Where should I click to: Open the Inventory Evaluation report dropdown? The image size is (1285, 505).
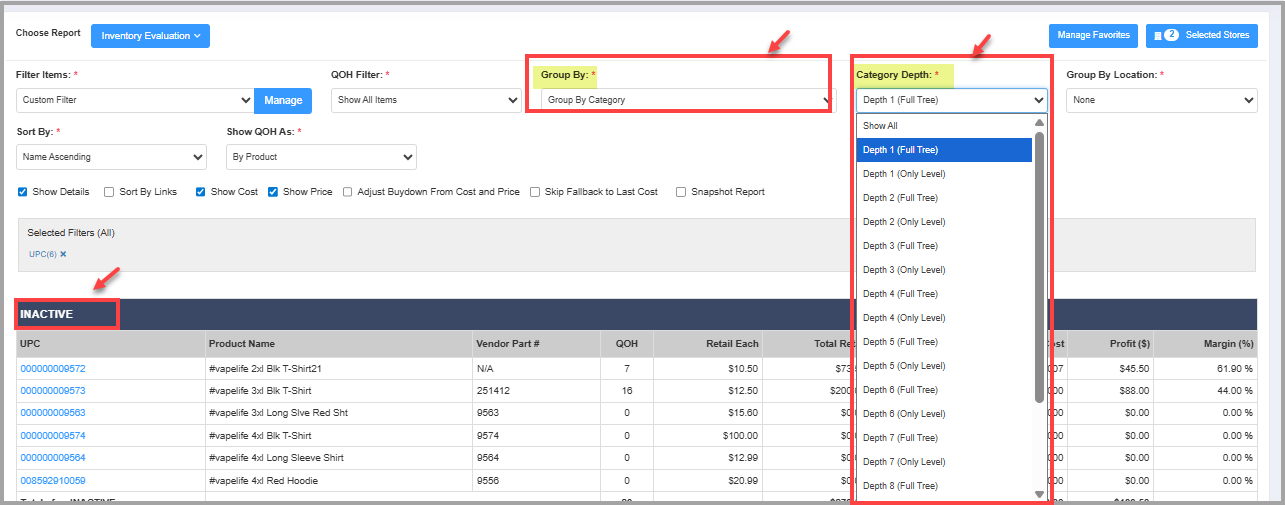tap(150, 36)
